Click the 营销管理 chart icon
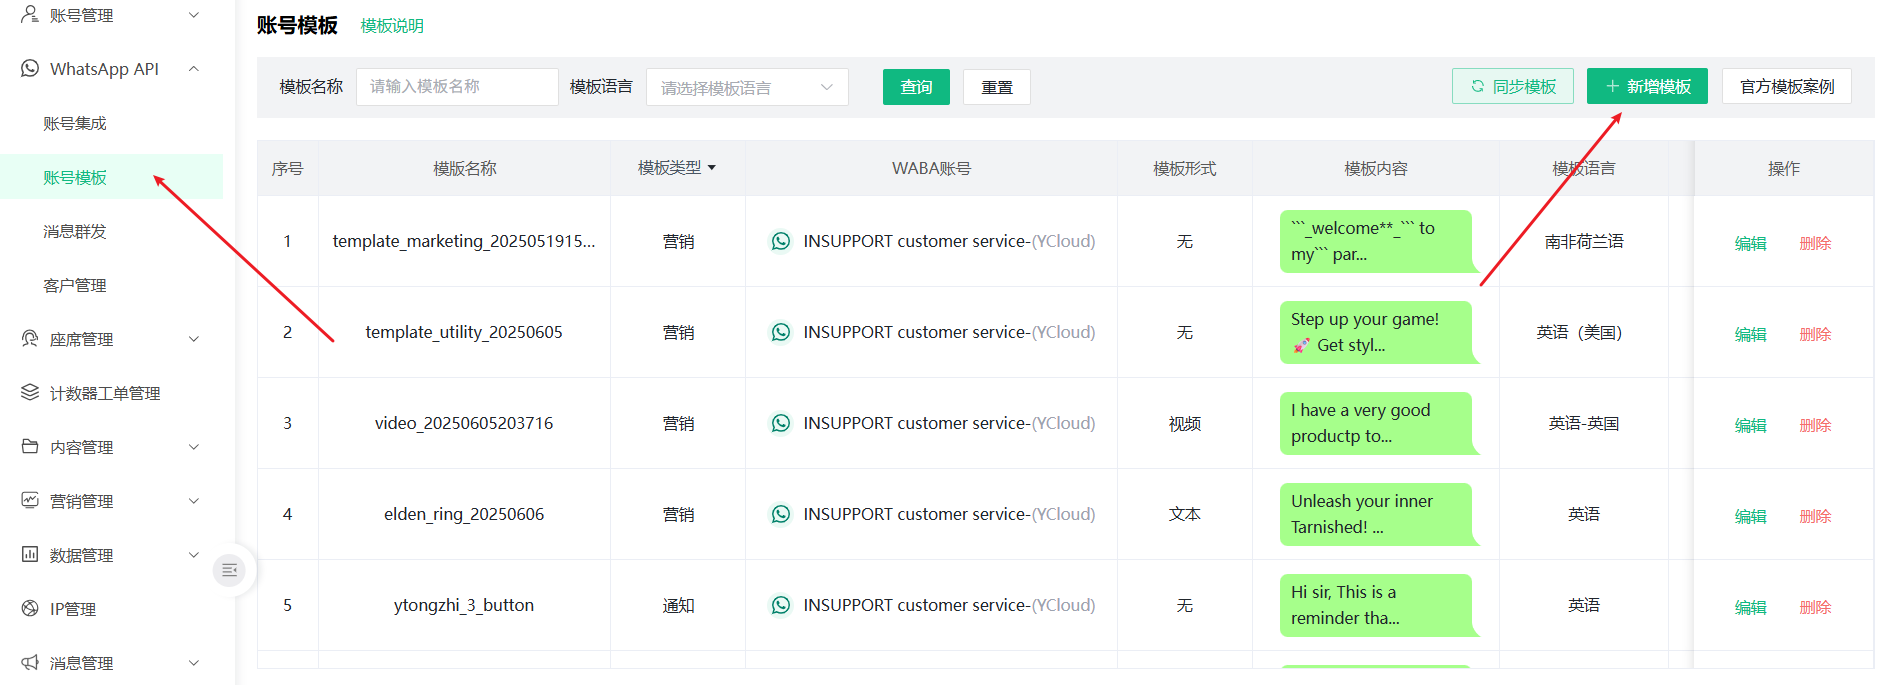The height and width of the screenshot is (685, 1893). tap(30, 501)
